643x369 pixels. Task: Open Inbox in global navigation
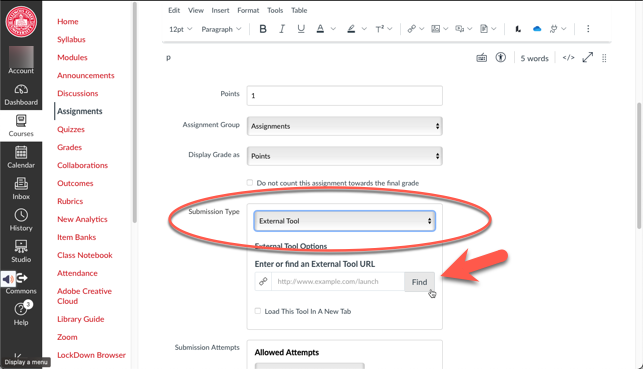coord(21,189)
